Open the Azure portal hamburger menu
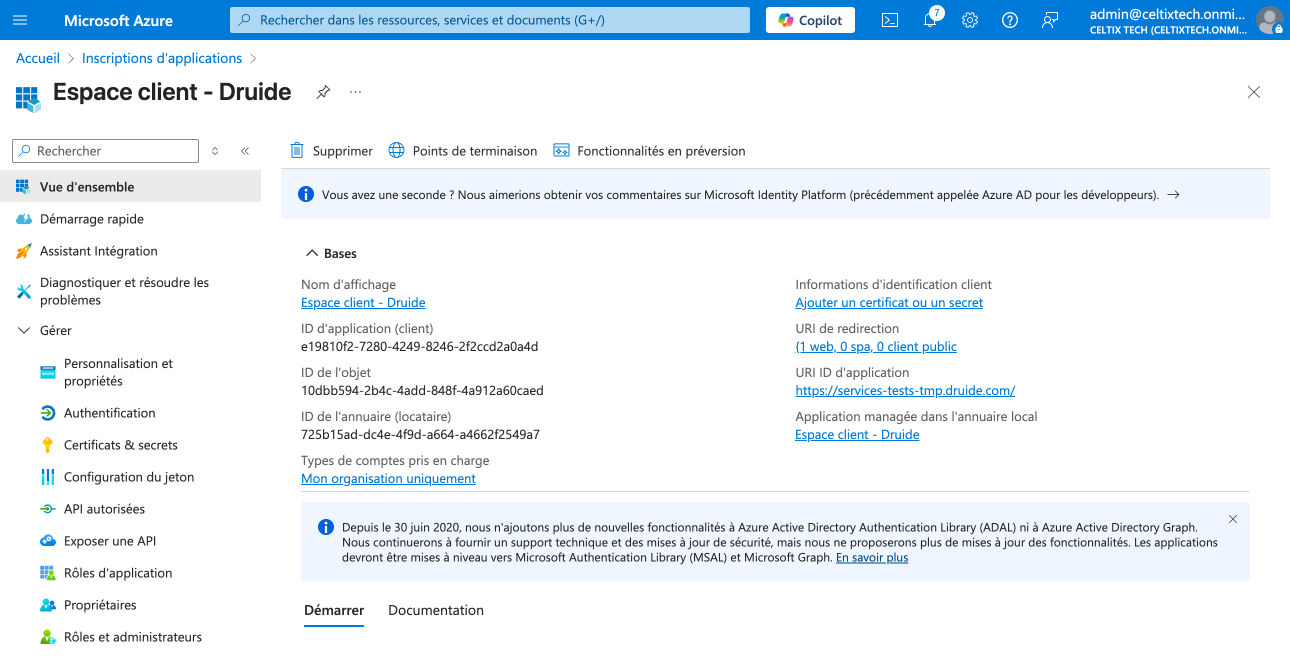 tap(20, 20)
